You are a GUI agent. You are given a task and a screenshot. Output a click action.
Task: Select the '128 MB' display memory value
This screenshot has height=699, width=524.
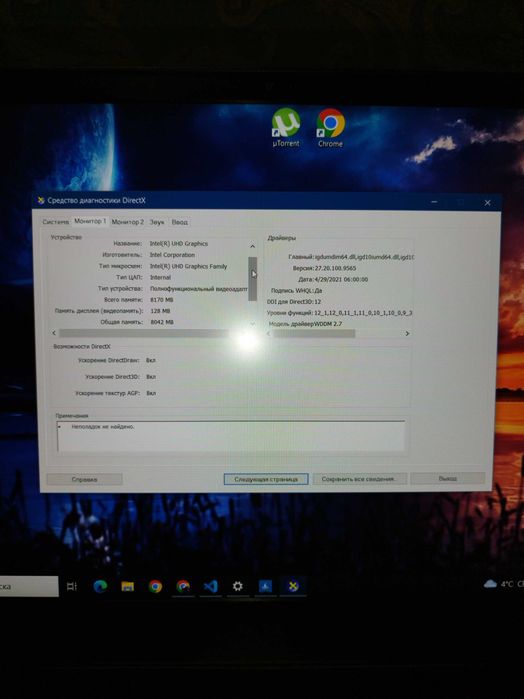[160, 311]
